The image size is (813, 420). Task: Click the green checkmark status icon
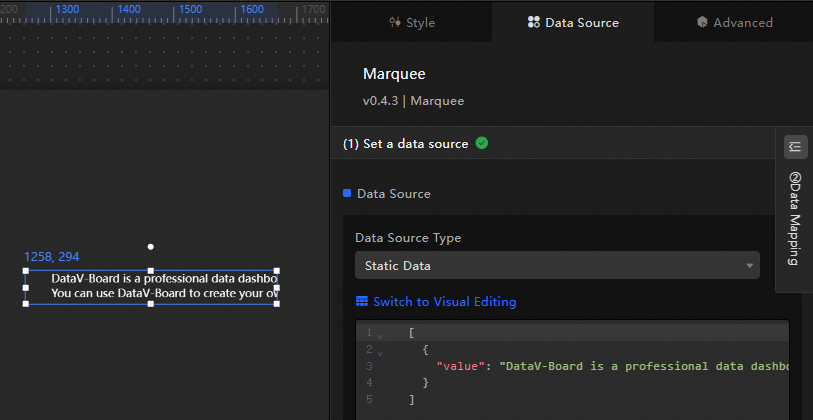coord(482,143)
